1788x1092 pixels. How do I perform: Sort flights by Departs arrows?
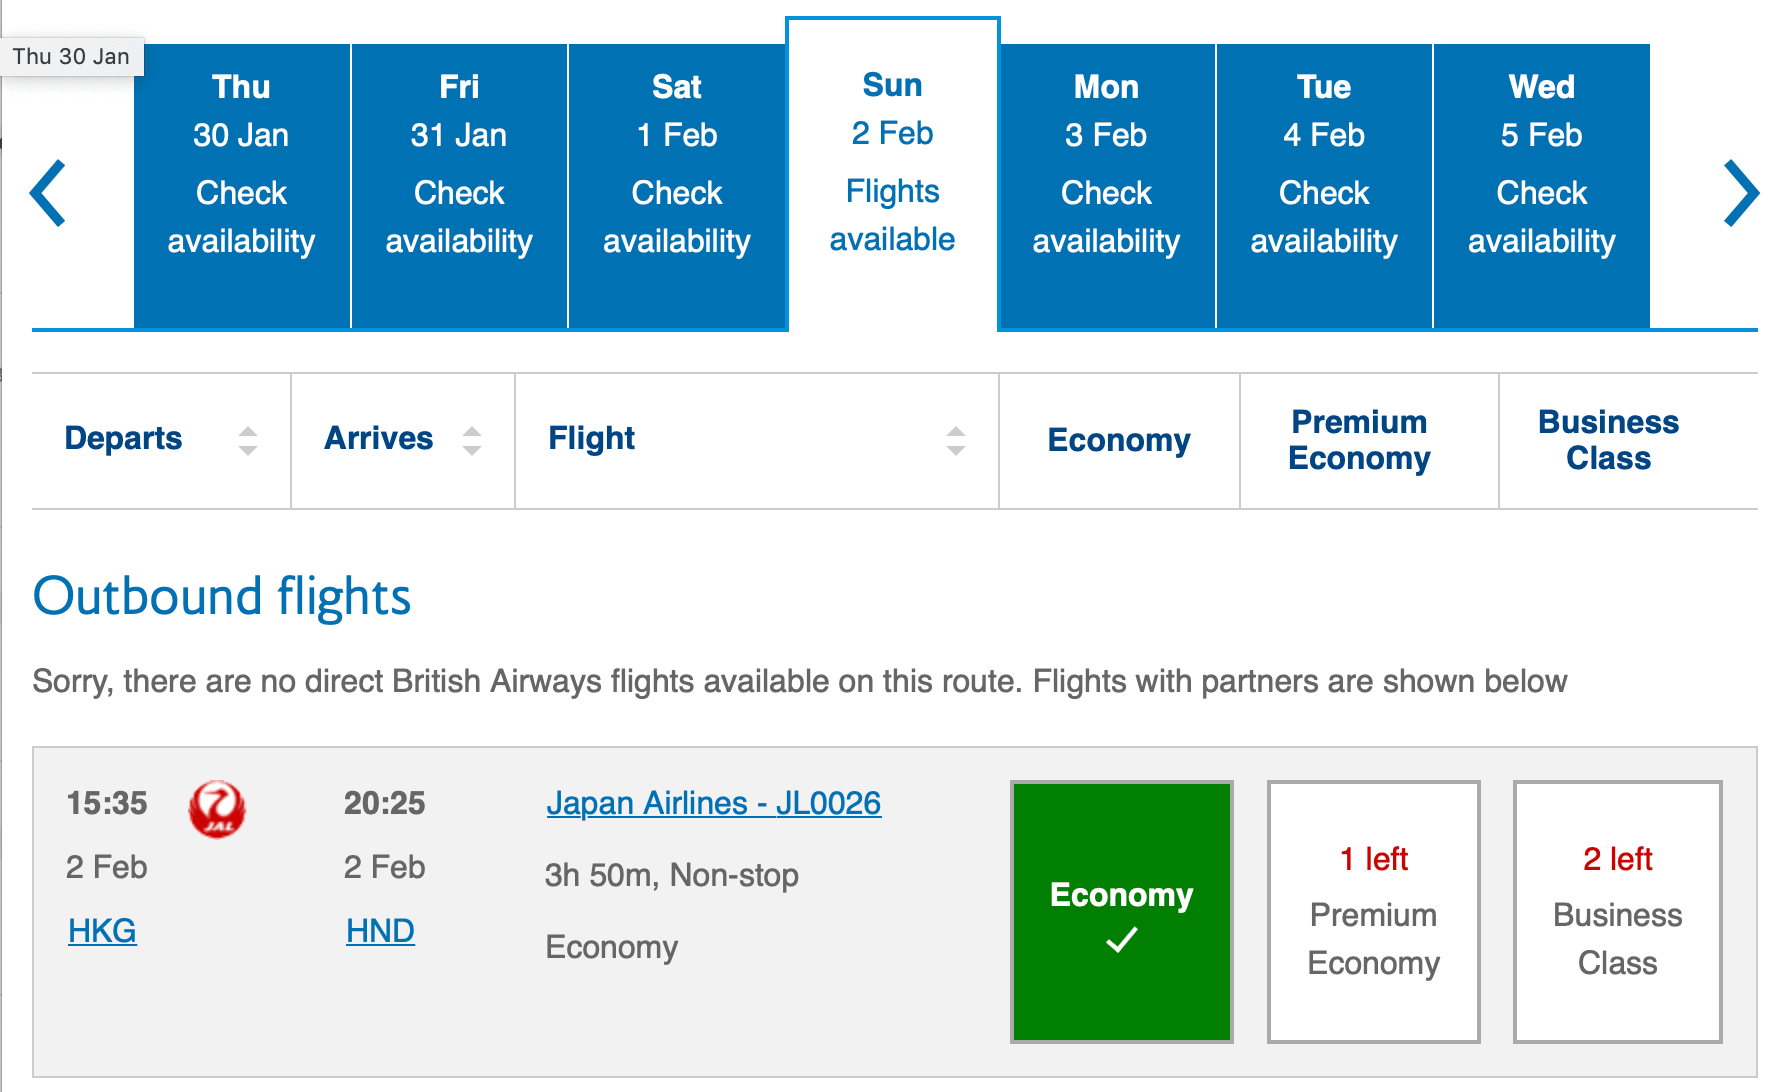(248, 441)
